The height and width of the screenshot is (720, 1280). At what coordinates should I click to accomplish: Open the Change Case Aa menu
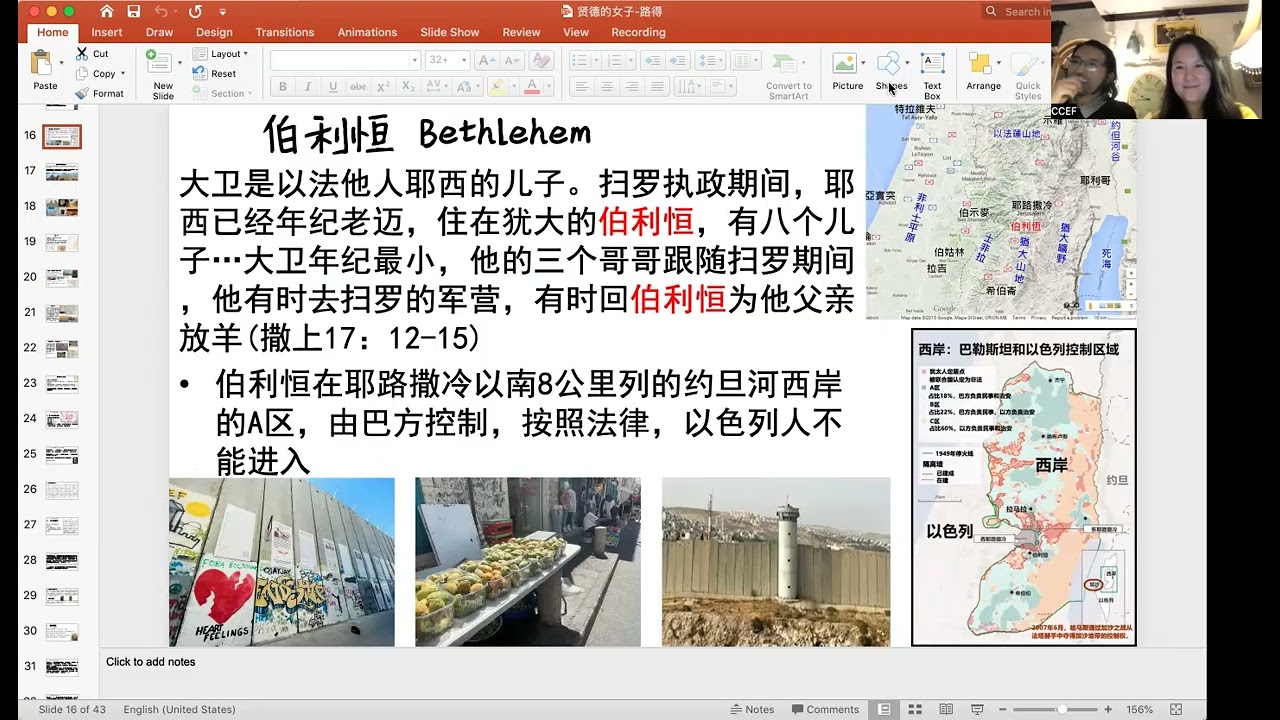[467, 87]
